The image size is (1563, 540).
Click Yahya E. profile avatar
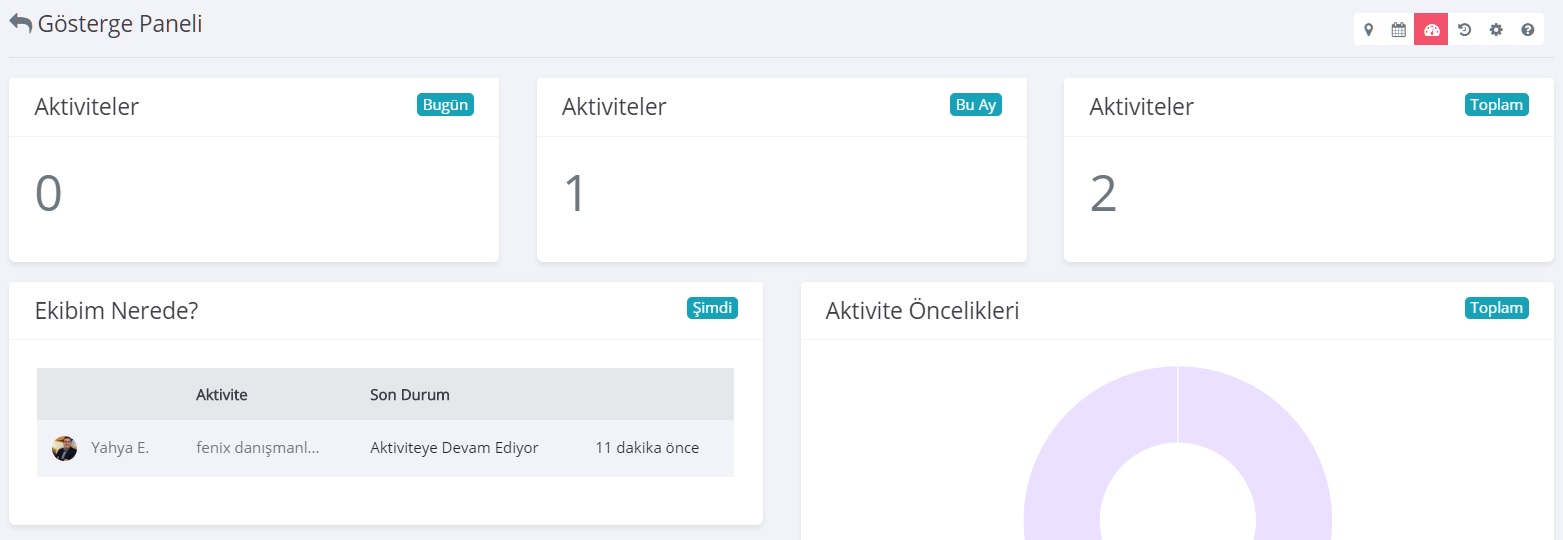pyautogui.click(x=64, y=448)
